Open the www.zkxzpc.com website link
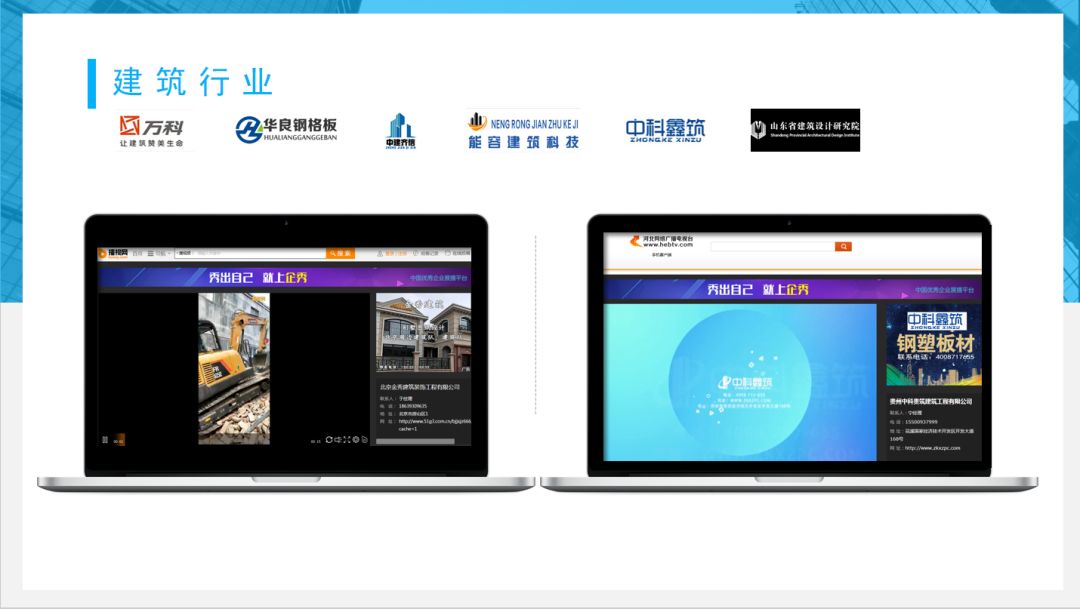 (932, 448)
